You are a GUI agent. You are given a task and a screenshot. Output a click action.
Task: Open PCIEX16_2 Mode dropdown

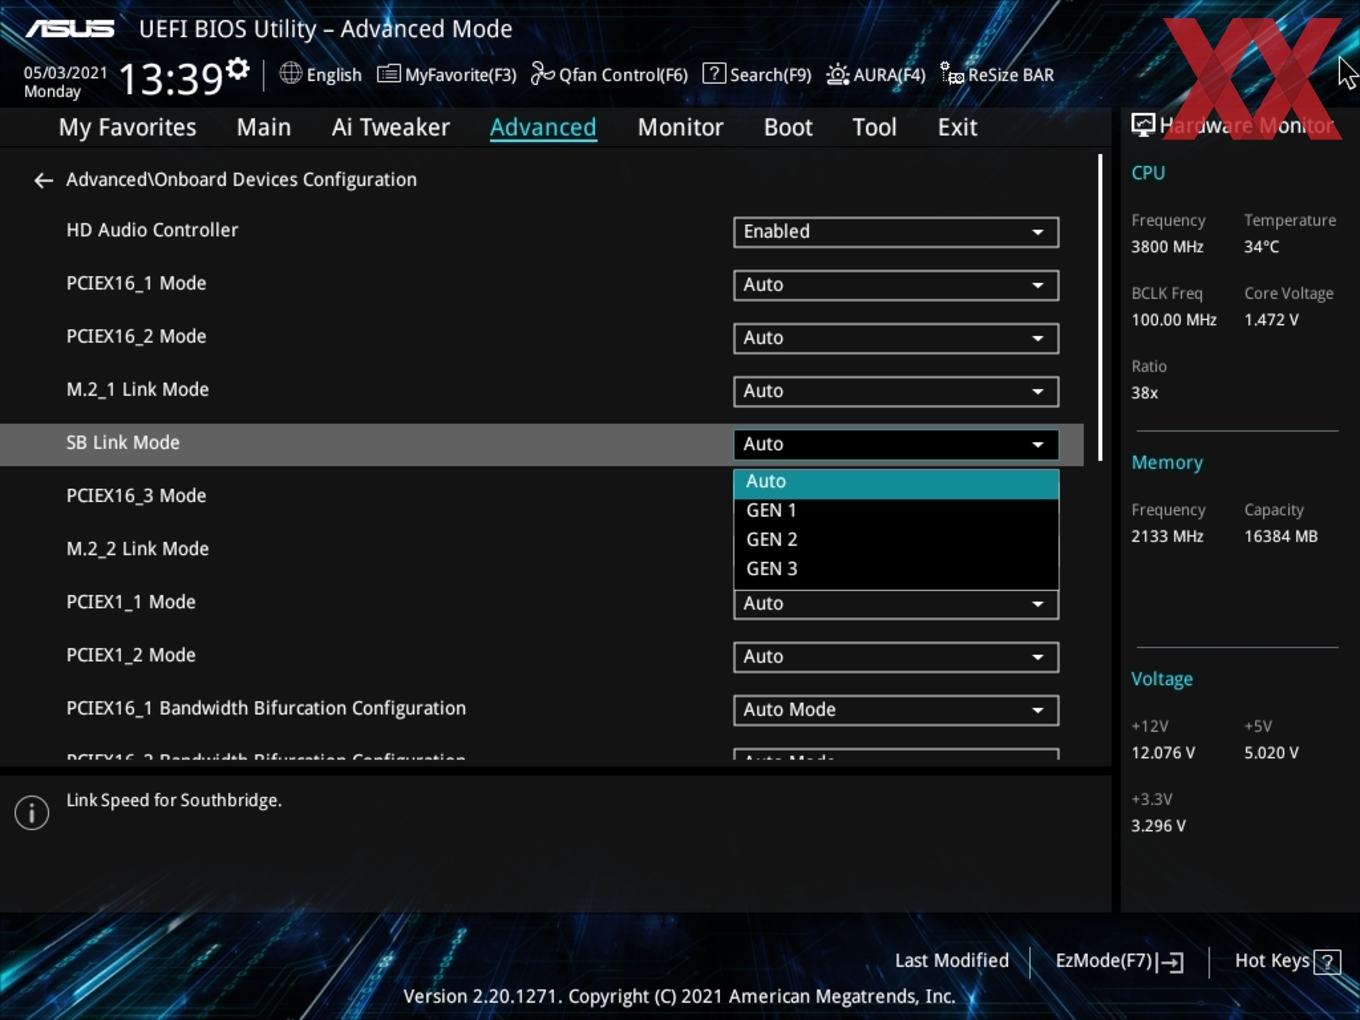point(896,338)
